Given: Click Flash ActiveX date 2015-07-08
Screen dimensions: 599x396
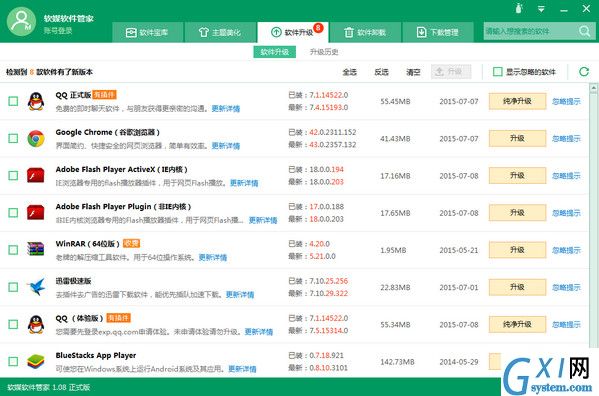Looking at the screenshot, I should pyautogui.click(x=458, y=176).
